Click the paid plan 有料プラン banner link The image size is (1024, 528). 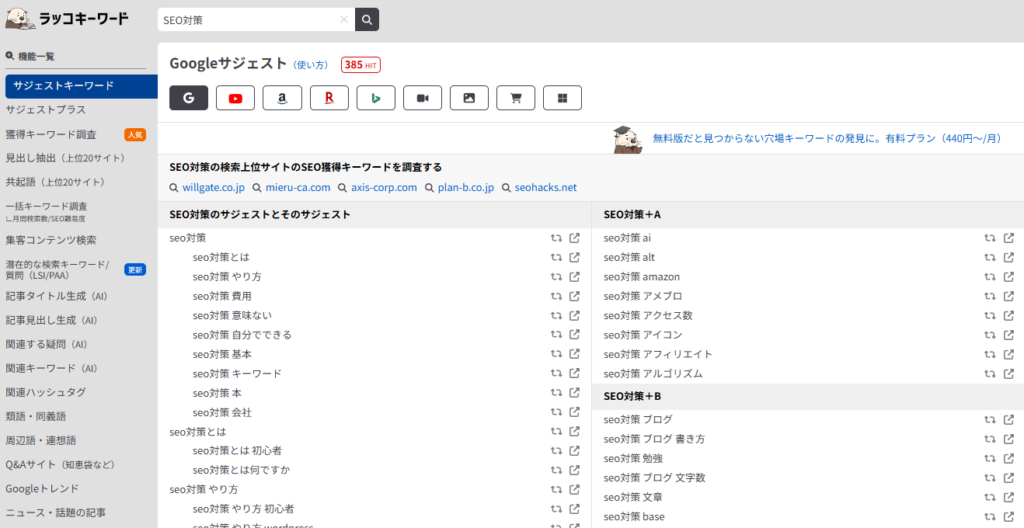(827, 139)
